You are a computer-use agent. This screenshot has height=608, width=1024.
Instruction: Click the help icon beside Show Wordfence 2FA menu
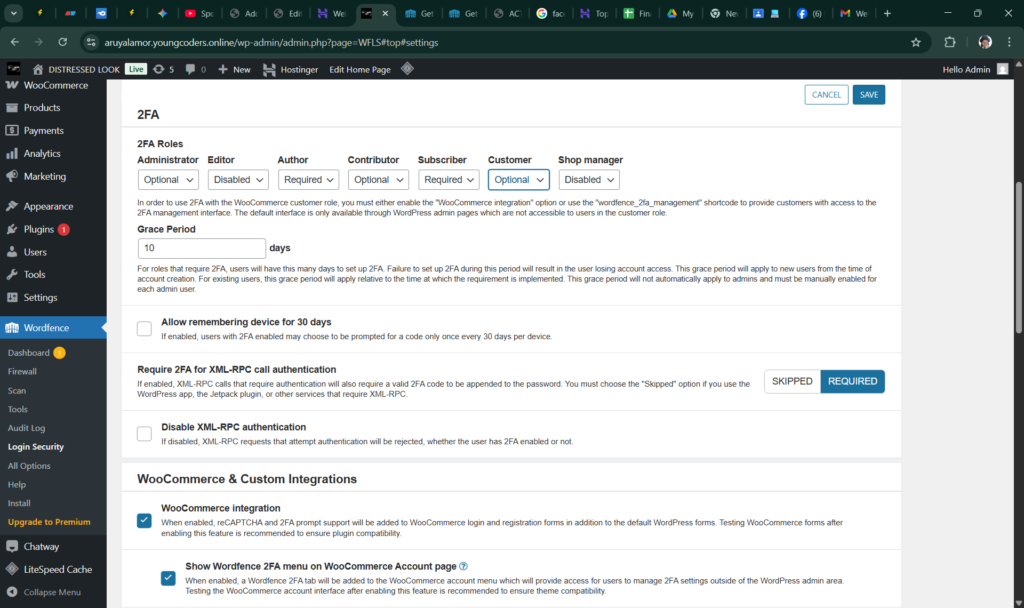coord(463,566)
